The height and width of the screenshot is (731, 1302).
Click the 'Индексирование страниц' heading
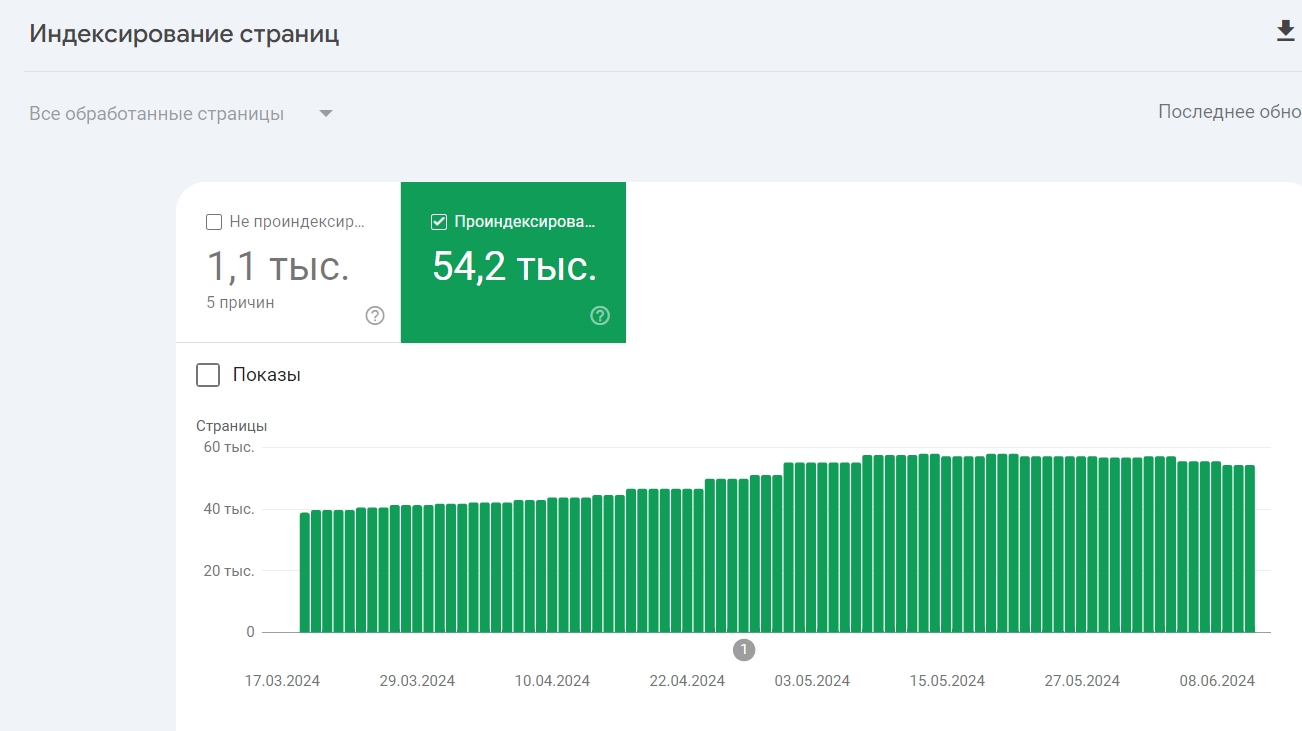coord(184,34)
